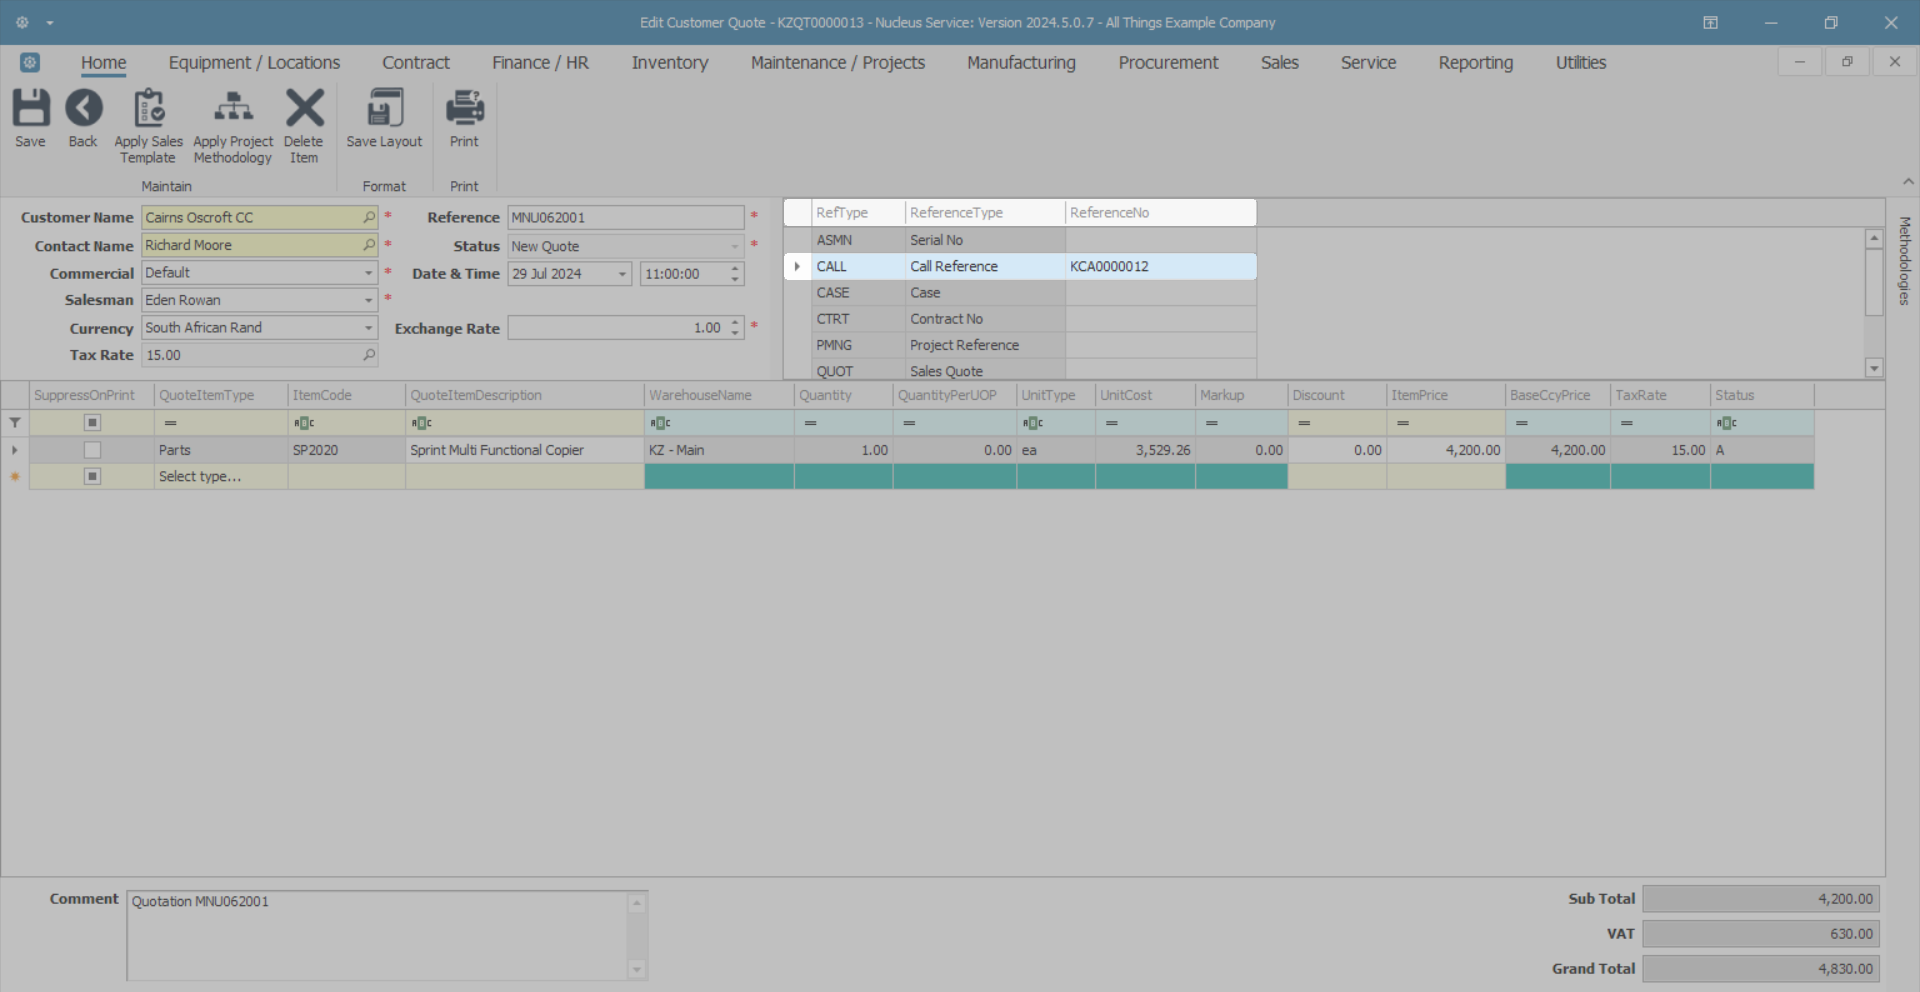Click the Reference input field
This screenshot has height=992, width=1920.
[626, 217]
